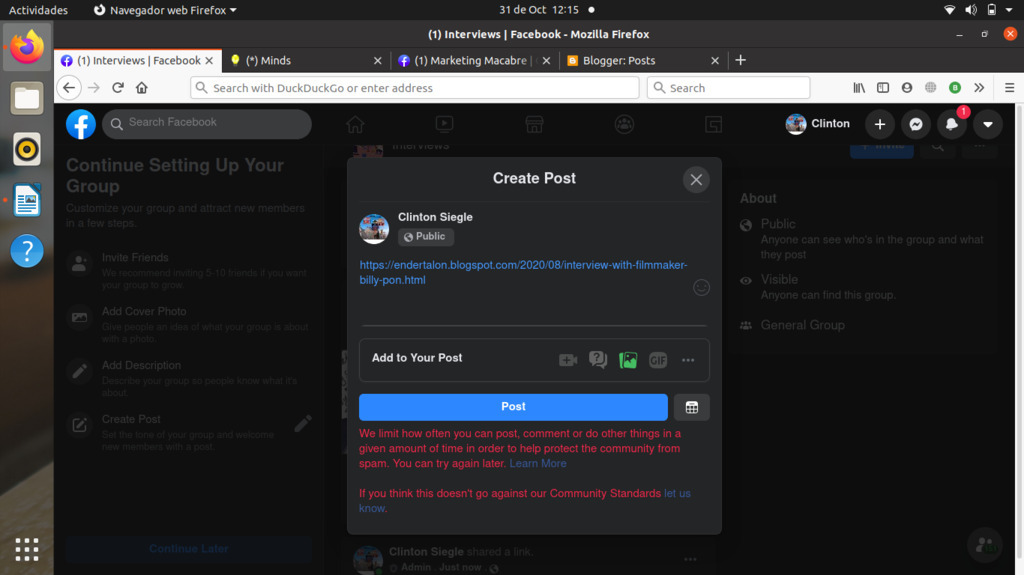Viewport: 1024px width, 575px height.
Task: Open Rhythmbox from the Ubuntu dock
Action: tap(27, 149)
